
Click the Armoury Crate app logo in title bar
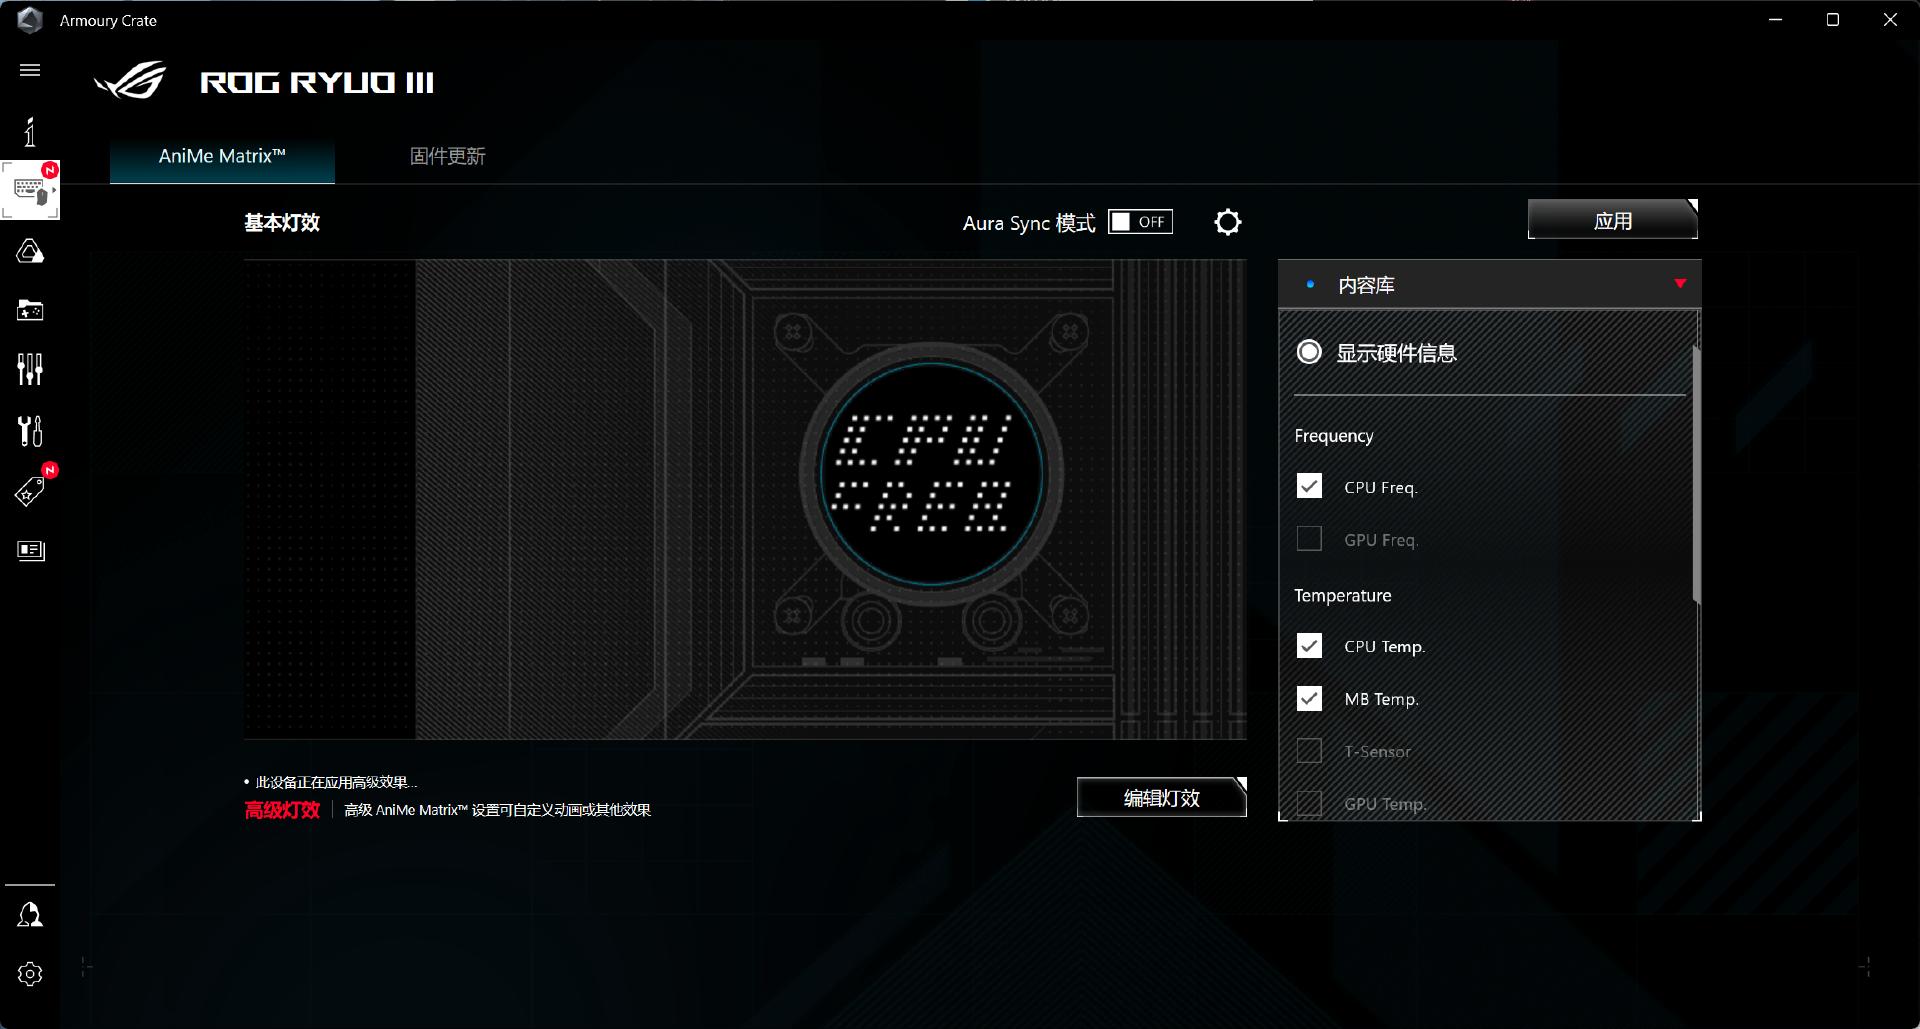[x=30, y=20]
